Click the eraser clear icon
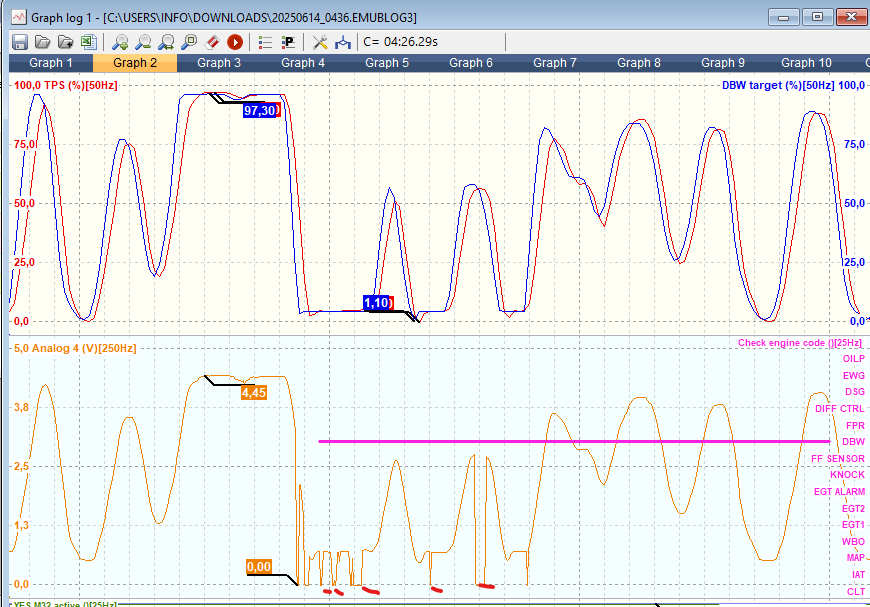 pos(212,42)
